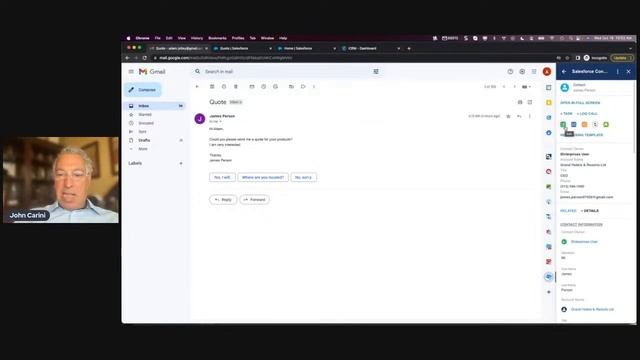This screenshot has height=360, width=640.
Task: Open Gmail main menu hamburger icon
Action: 131,71
